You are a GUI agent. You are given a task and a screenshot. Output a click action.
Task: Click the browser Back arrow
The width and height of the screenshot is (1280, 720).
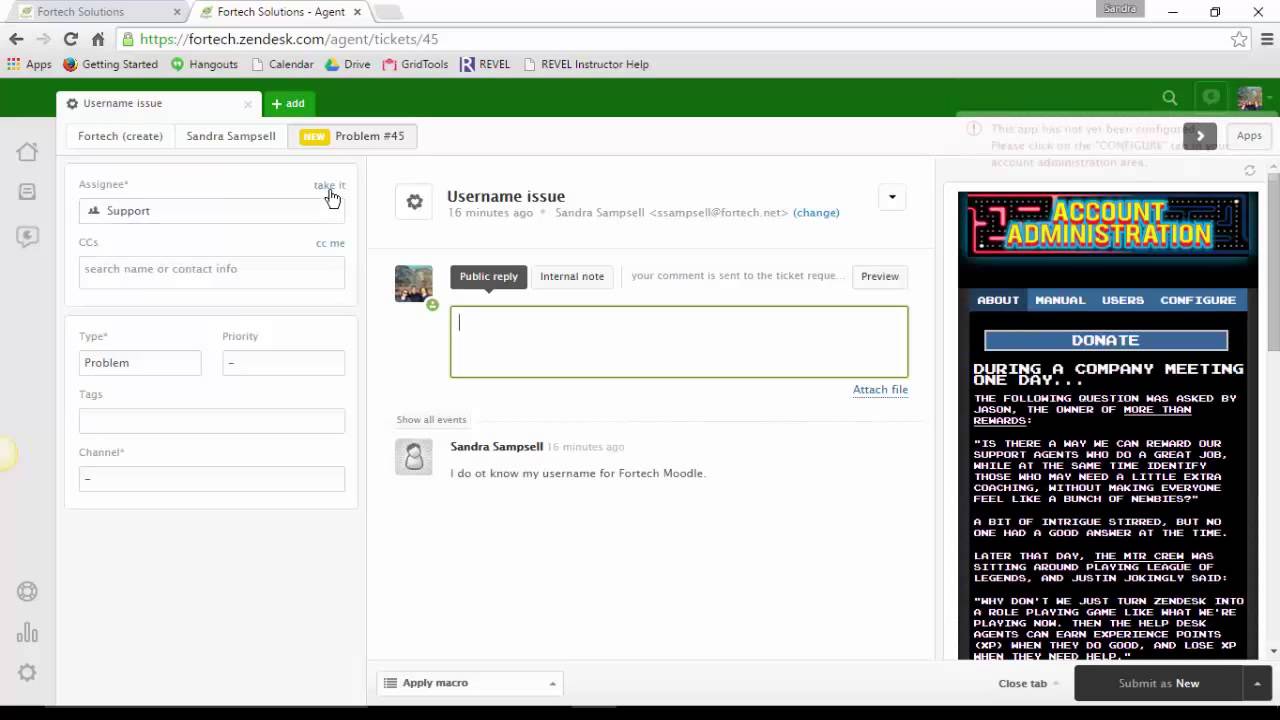[16, 39]
